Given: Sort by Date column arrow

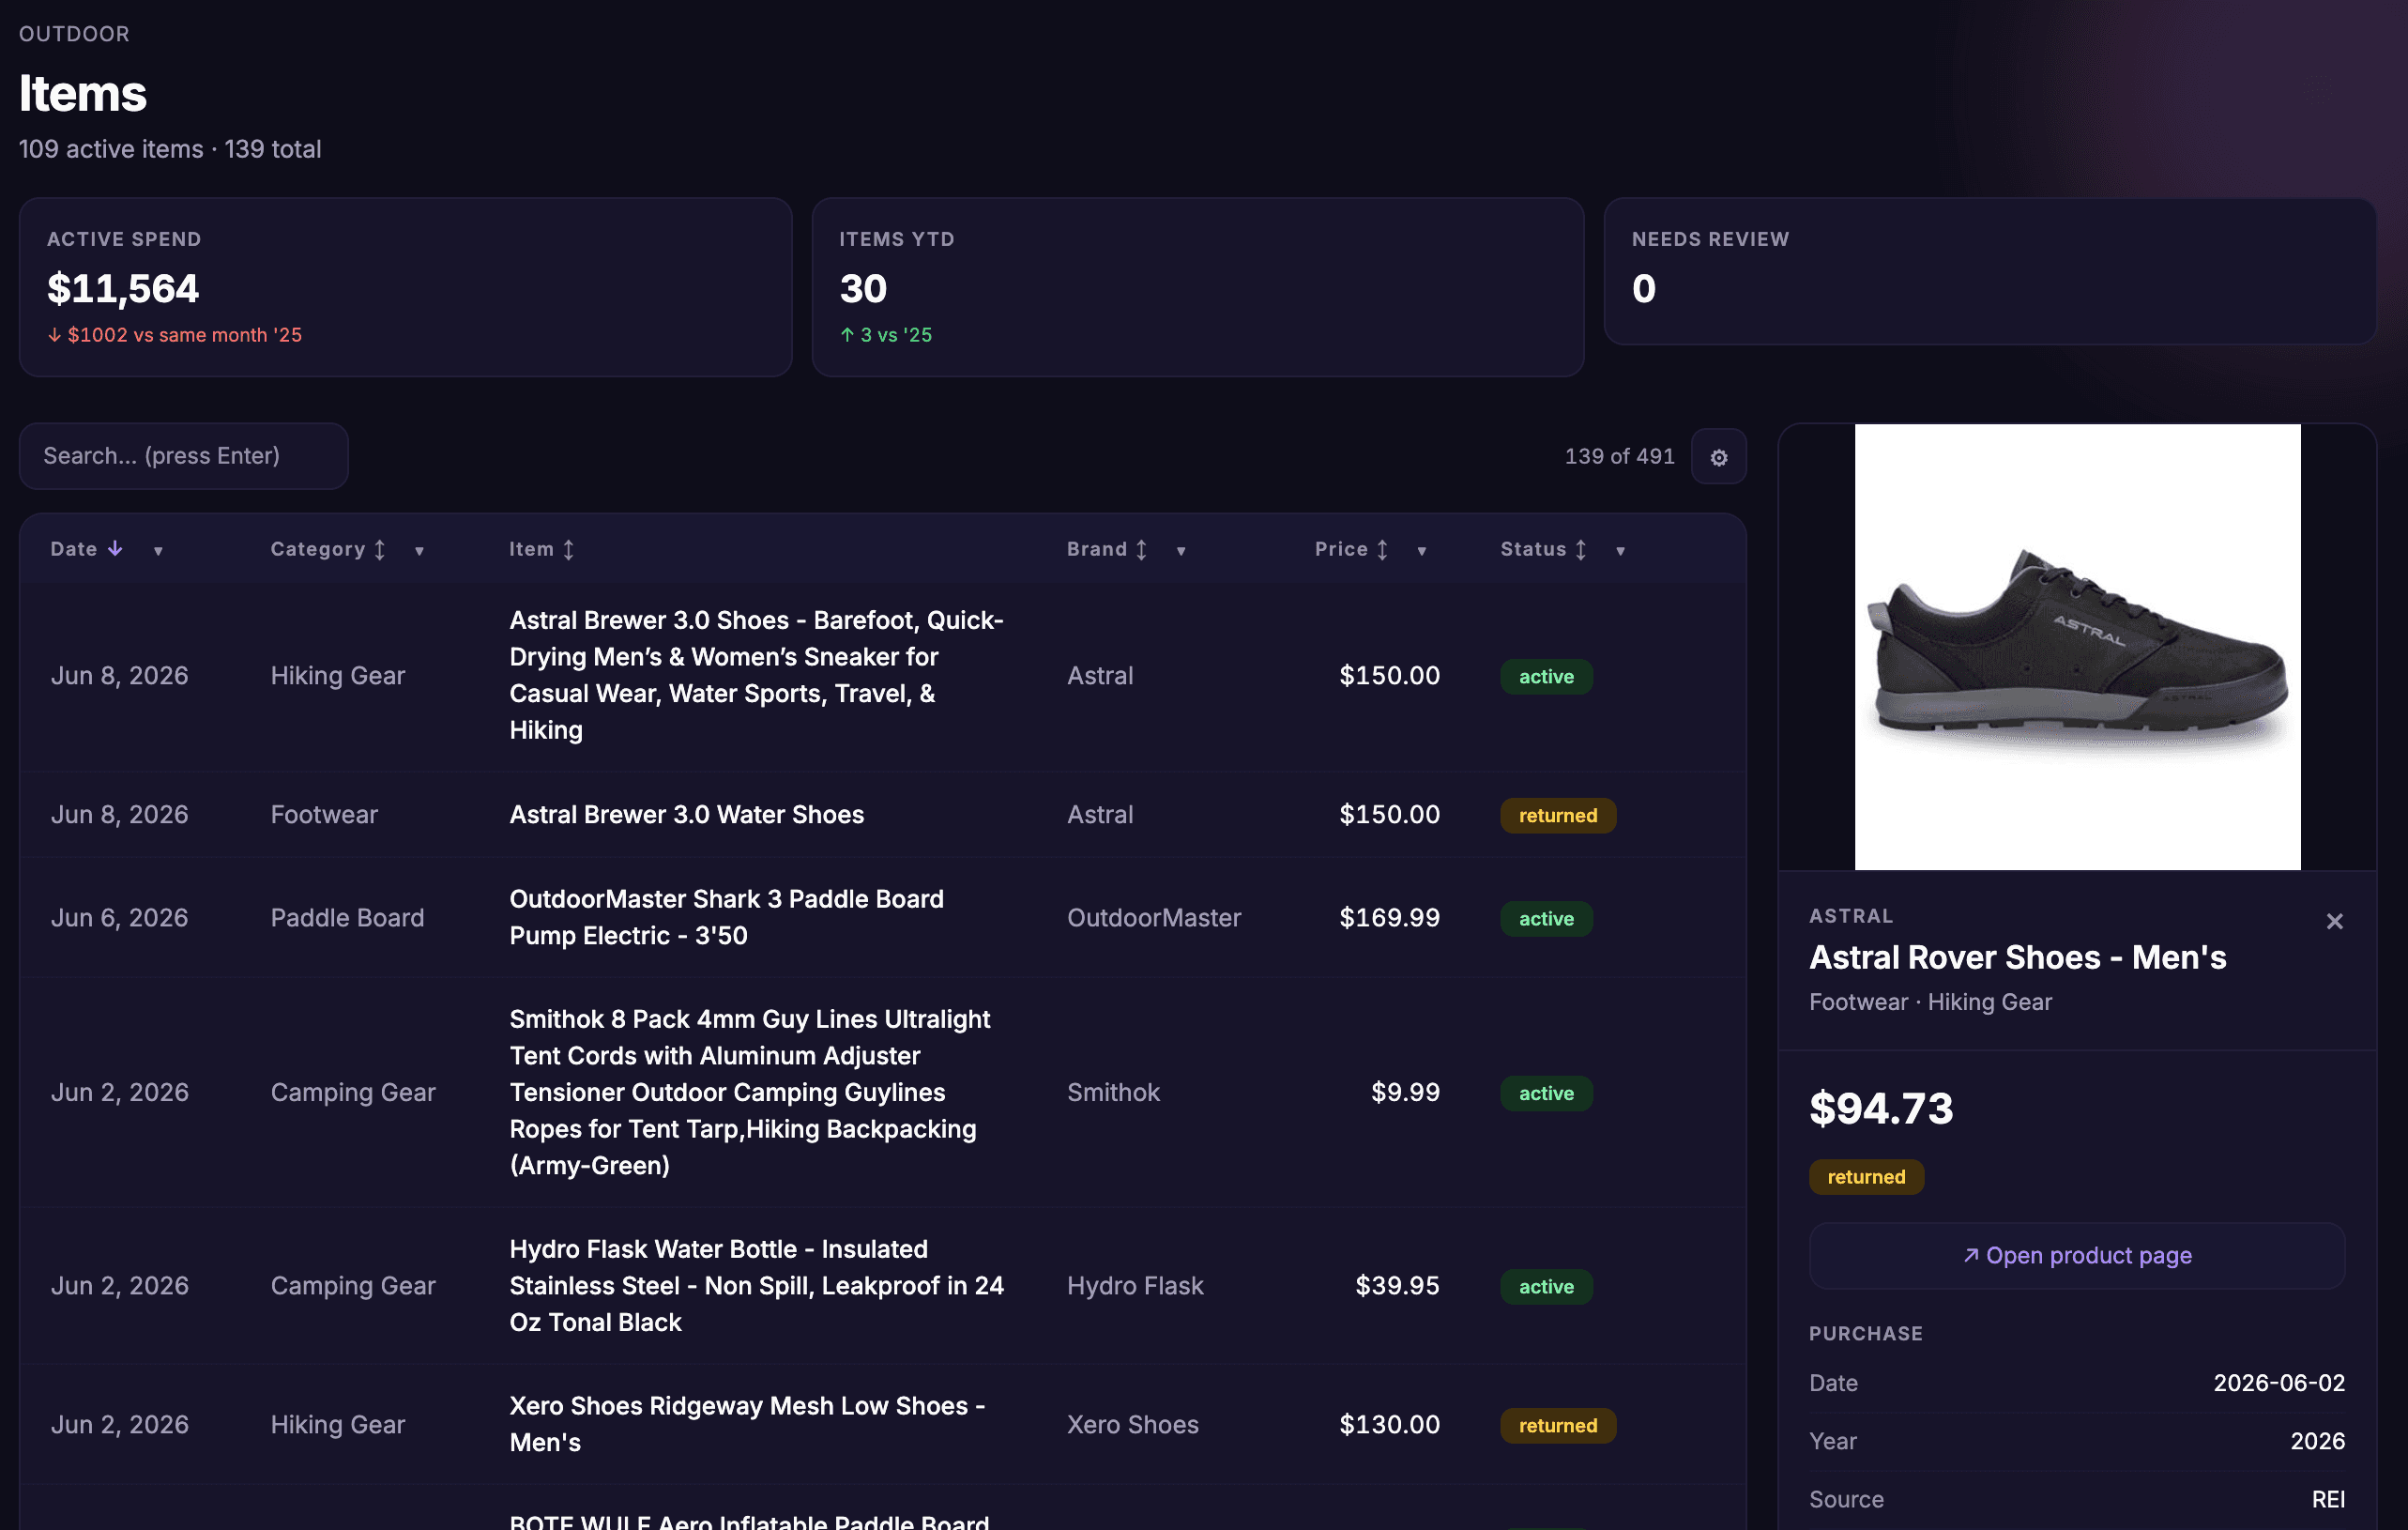Looking at the screenshot, I should point(115,548).
